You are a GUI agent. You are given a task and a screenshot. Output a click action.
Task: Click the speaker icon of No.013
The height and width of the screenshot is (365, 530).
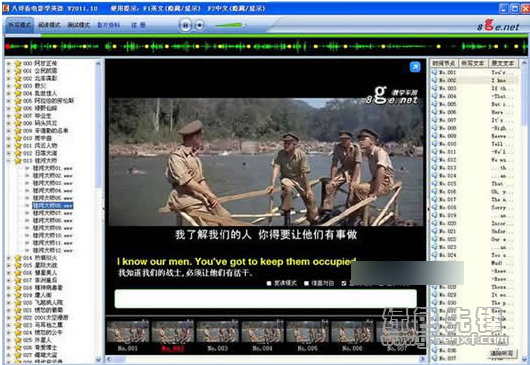pyautogui.click(x=434, y=168)
